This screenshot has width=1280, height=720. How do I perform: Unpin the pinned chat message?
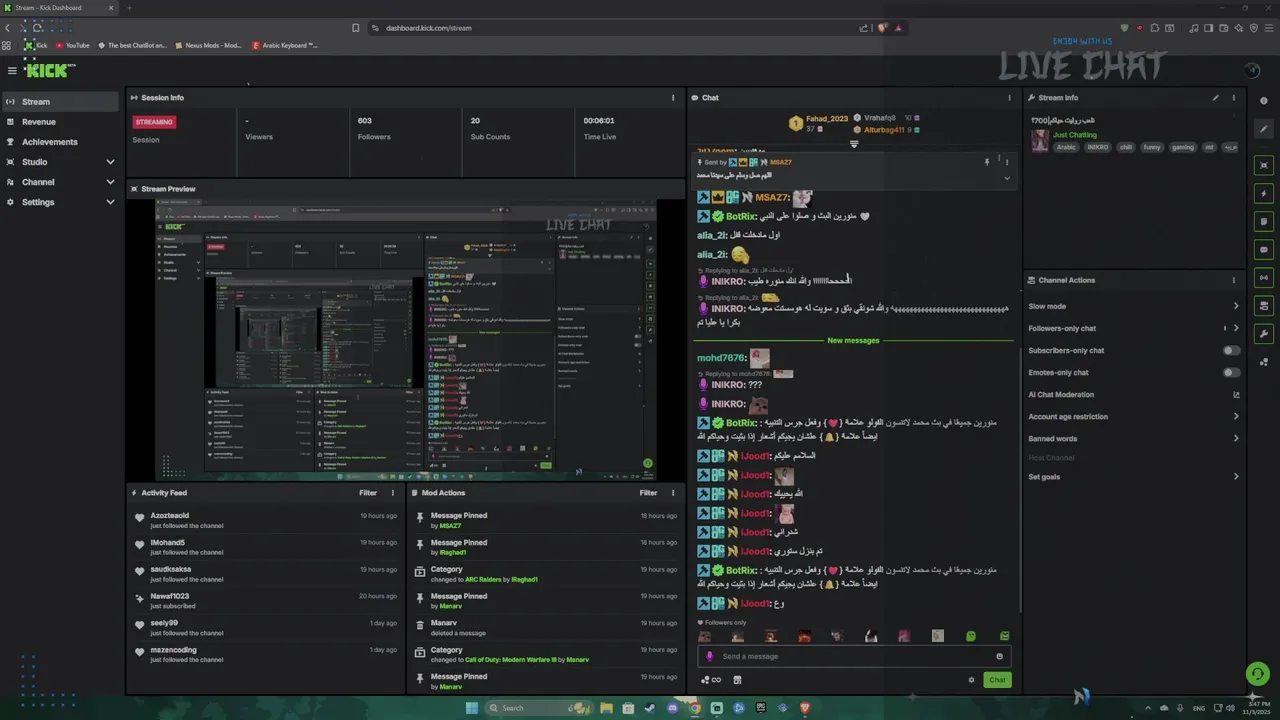[x=987, y=162]
